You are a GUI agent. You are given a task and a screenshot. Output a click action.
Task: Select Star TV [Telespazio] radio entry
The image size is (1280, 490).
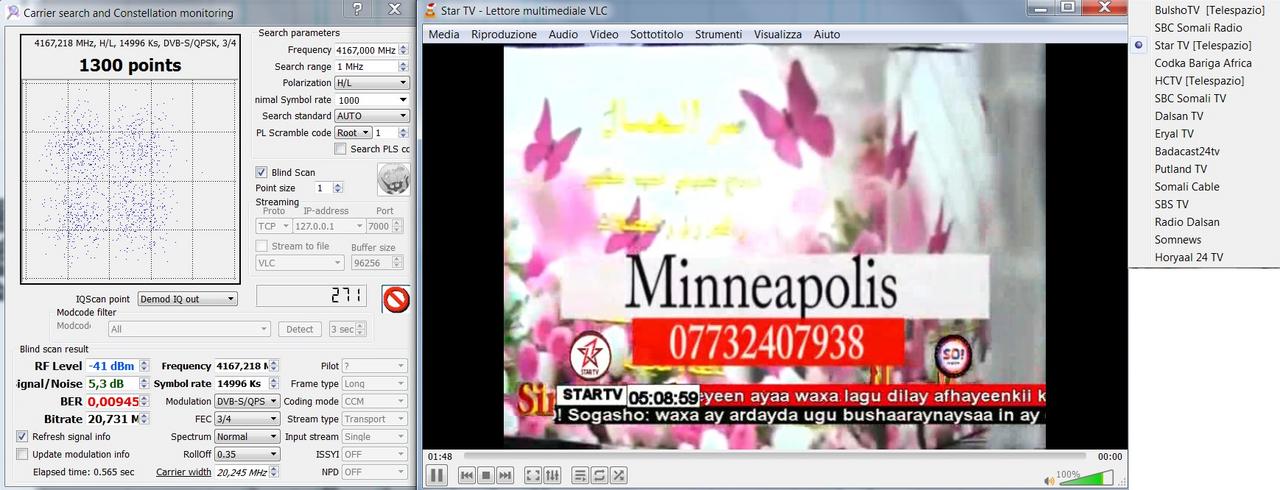click(1202, 46)
